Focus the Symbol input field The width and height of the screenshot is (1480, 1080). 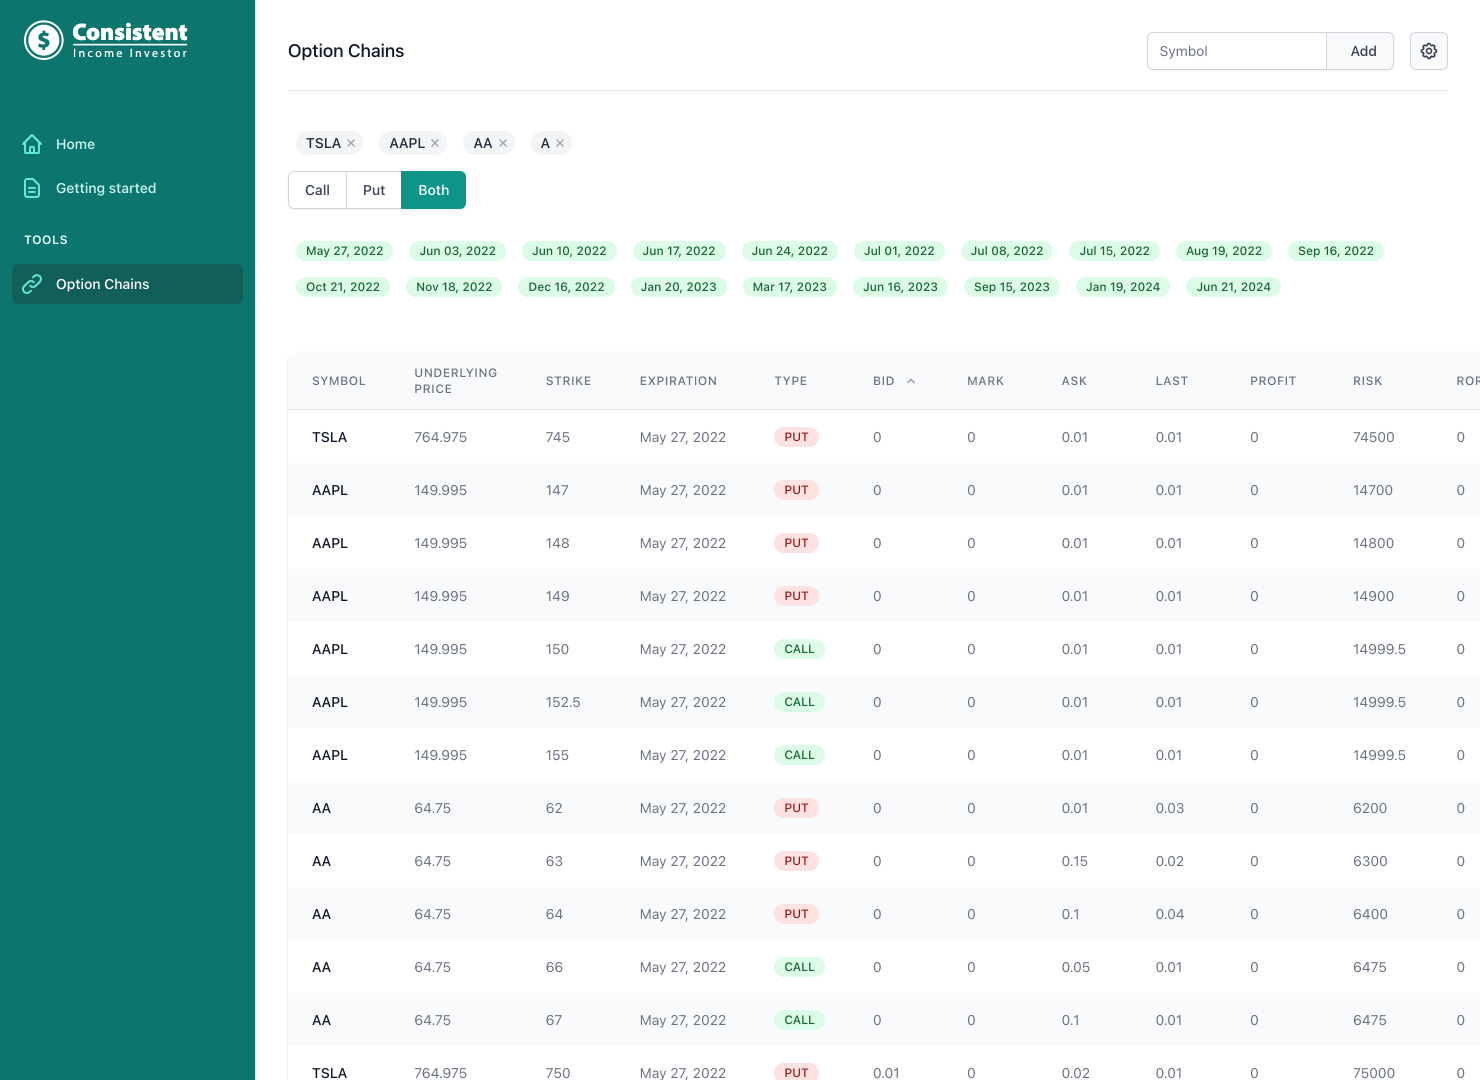[x=1236, y=51]
